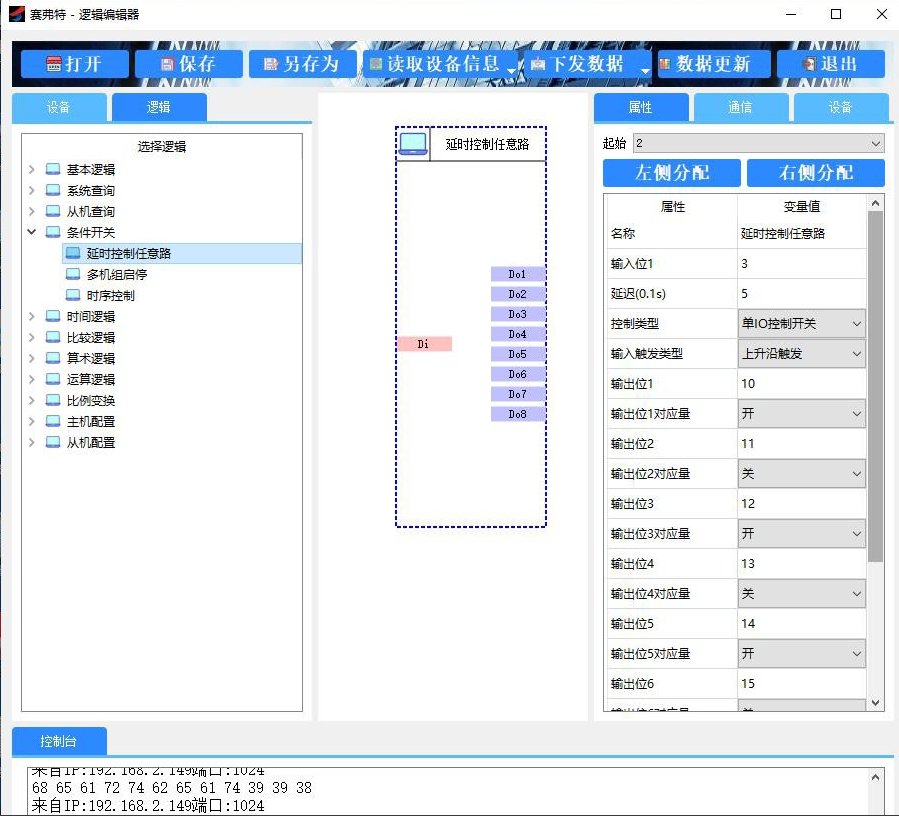Screen dimensions: 899x816
Task: Expand the 基本逻辑 tree node
Action: 32,170
